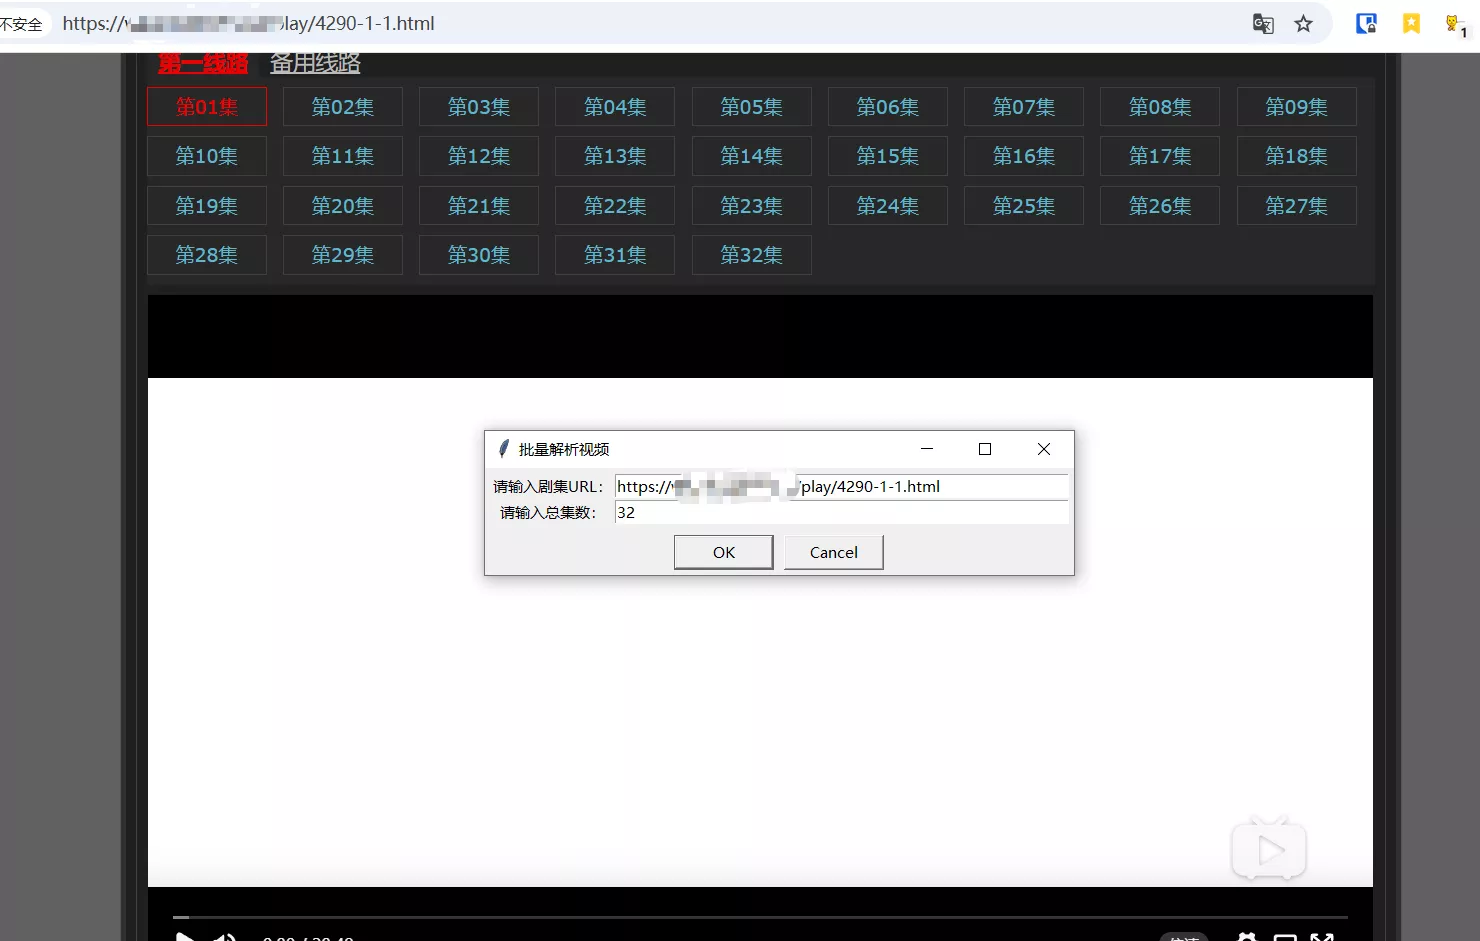Open episode 第24集

click(x=888, y=206)
